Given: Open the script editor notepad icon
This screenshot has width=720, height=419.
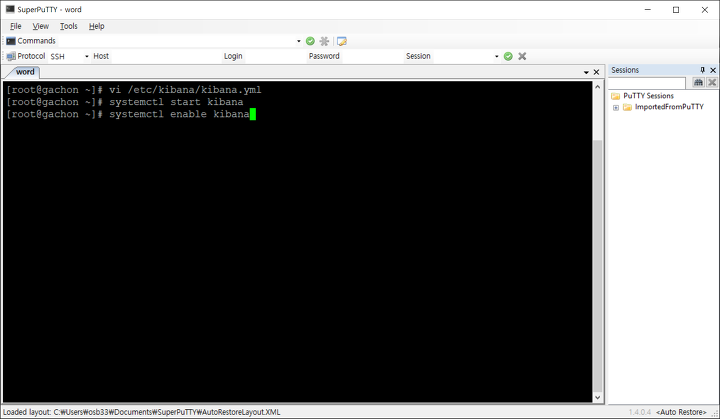Looking at the screenshot, I should (342, 41).
